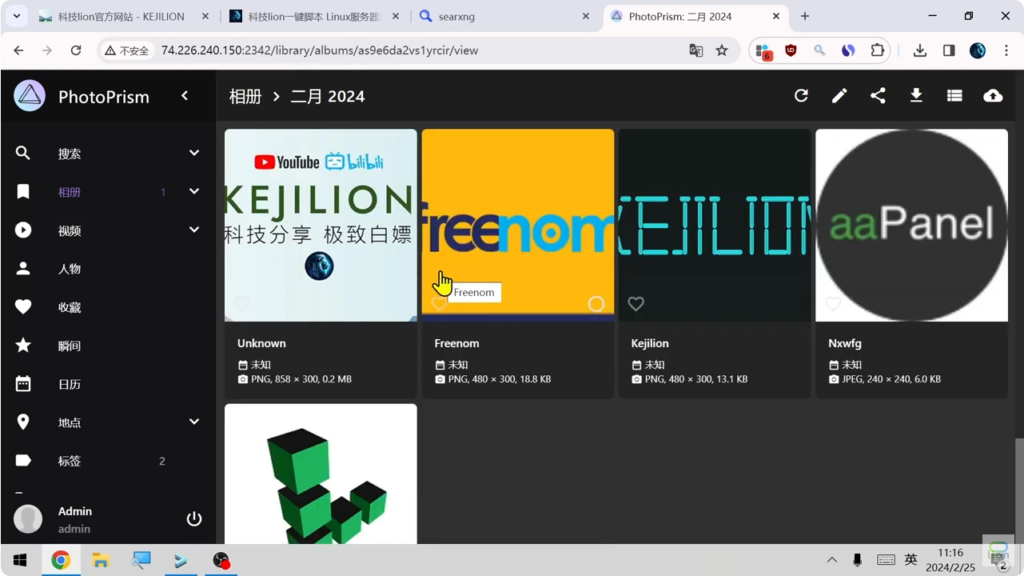
Task: Log out using the power icon
Action: (x=194, y=519)
